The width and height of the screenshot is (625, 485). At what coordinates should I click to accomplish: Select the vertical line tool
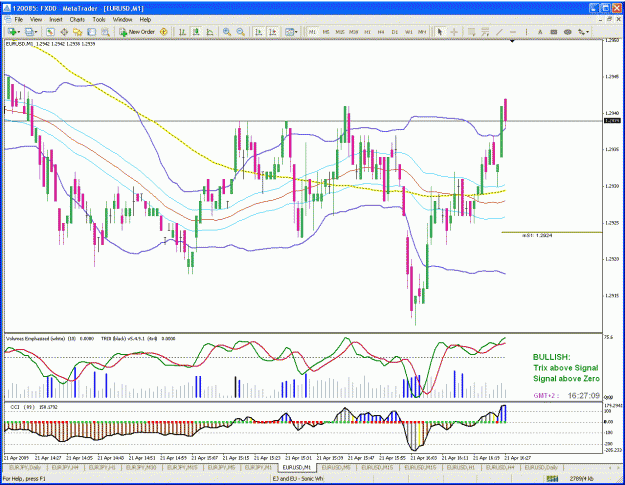[526, 32]
